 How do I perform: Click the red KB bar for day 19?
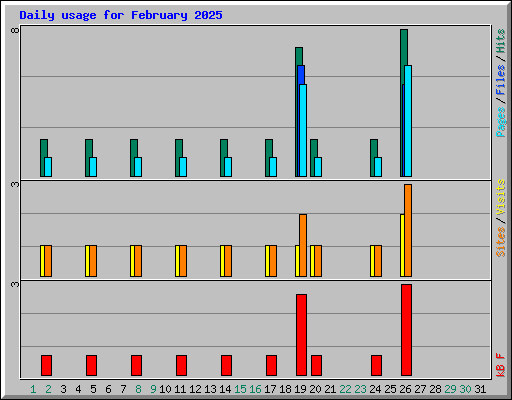[x=301, y=335]
